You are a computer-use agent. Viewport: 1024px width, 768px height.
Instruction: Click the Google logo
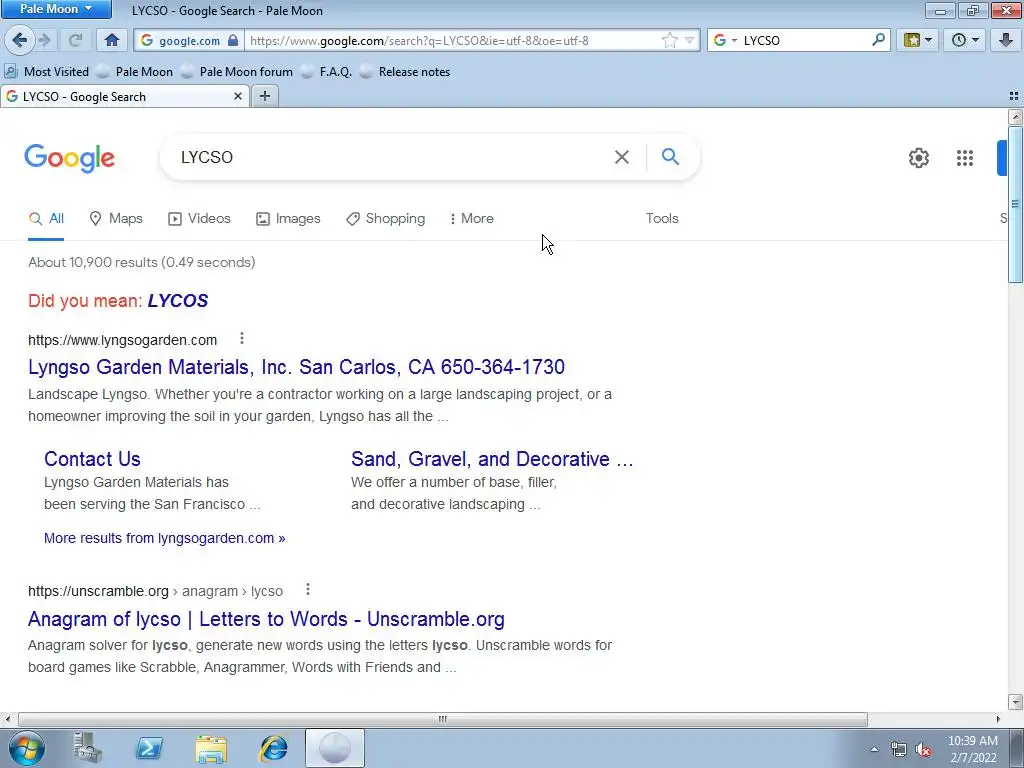tap(70, 158)
